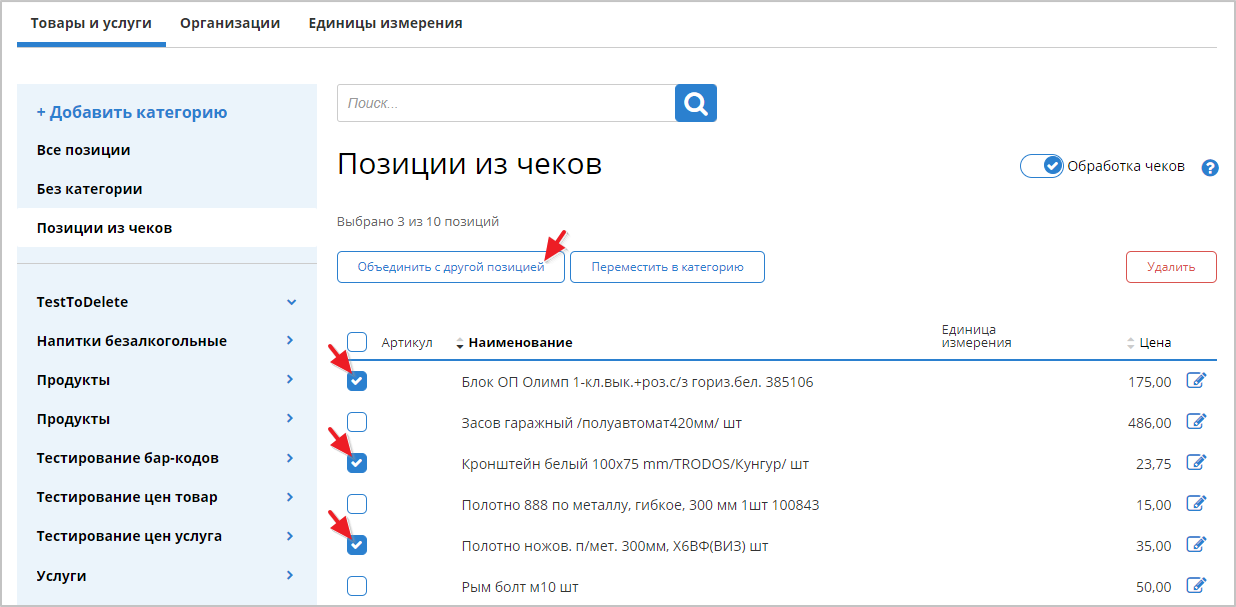Collapse the TestToDelete category
This screenshot has height=607, width=1236.
coord(291,302)
